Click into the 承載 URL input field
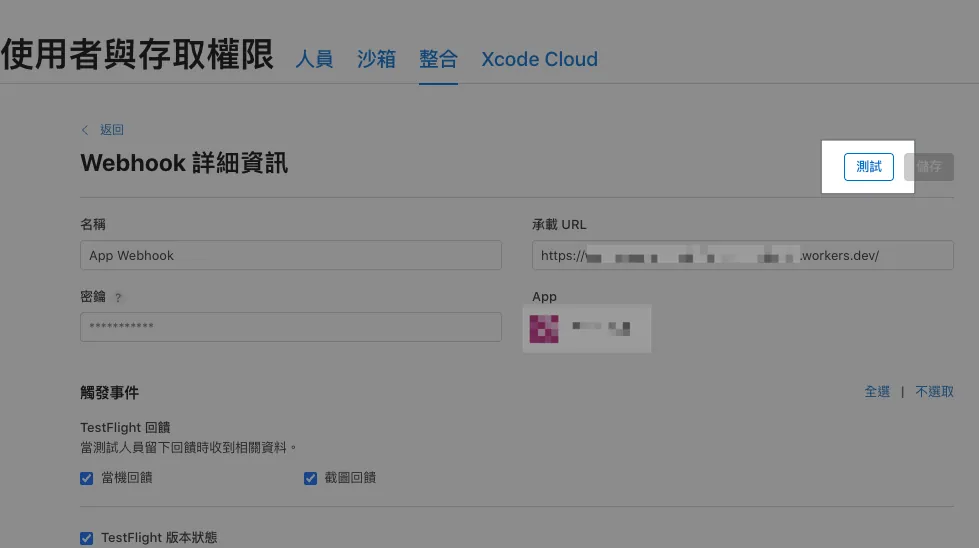The image size is (979, 548). [x=742, y=255]
